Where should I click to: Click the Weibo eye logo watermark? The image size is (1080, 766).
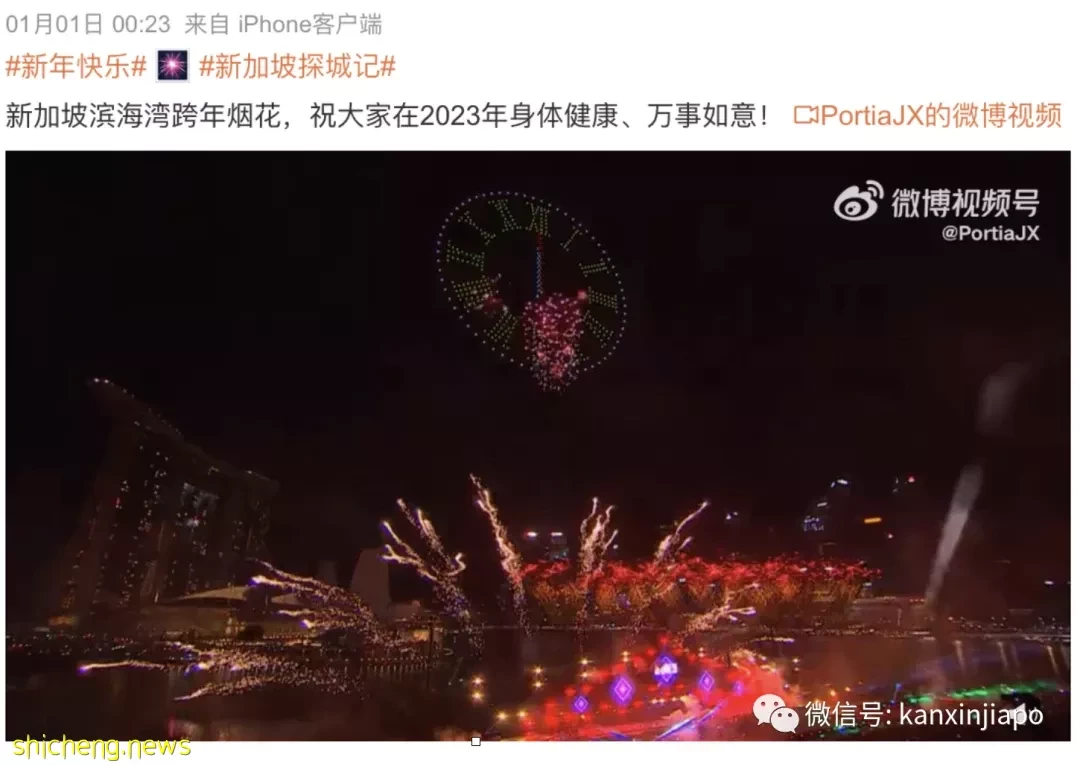point(858,200)
